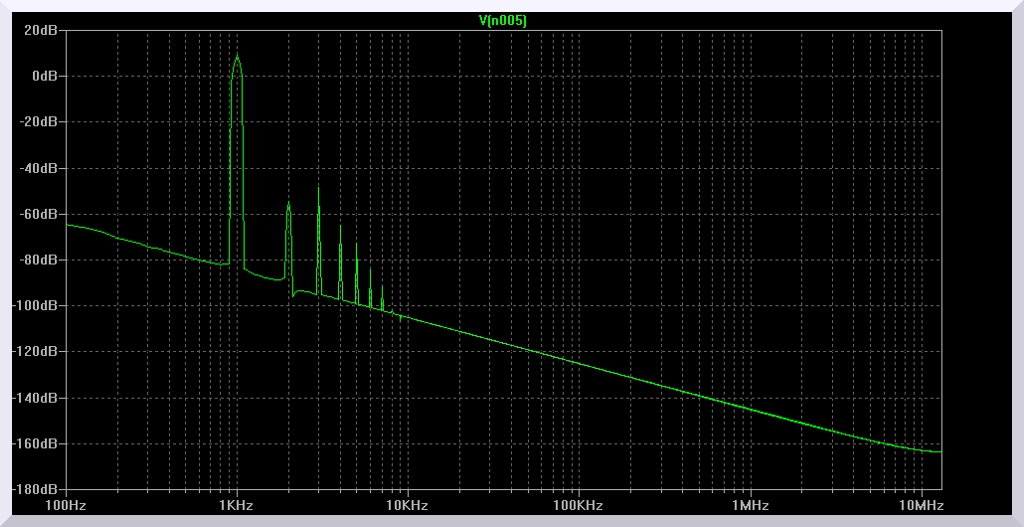Select the -20dB vertical axis label
This screenshot has width=1024, height=527.
43,122
